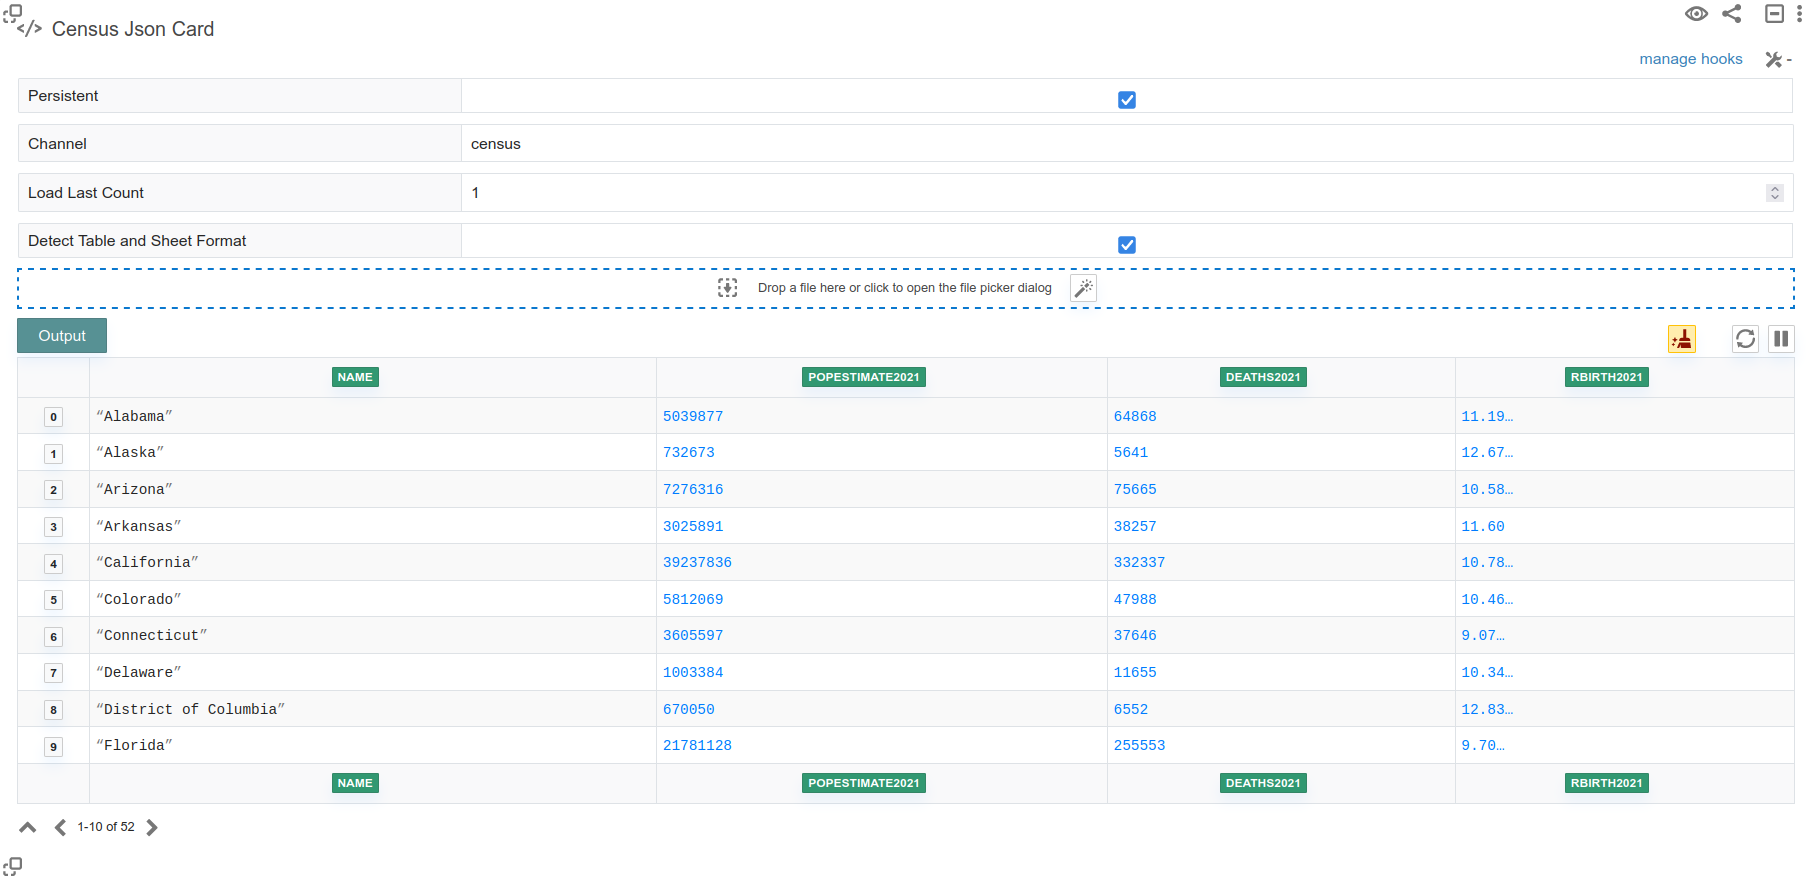Open share options via the share icon
The width and height of the screenshot is (1811, 878).
pyautogui.click(x=1732, y=14)
